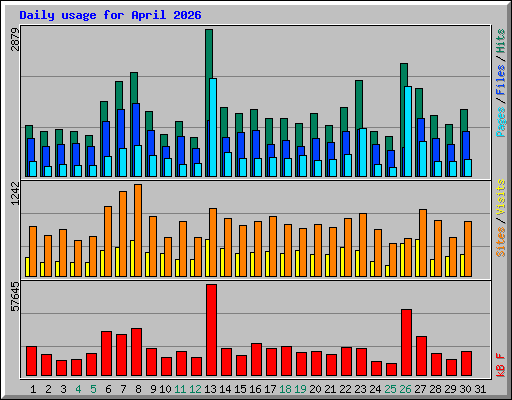Click the cyan pages bar for day 26
This screenshot has width=512, height=400.
pos(408,131)
